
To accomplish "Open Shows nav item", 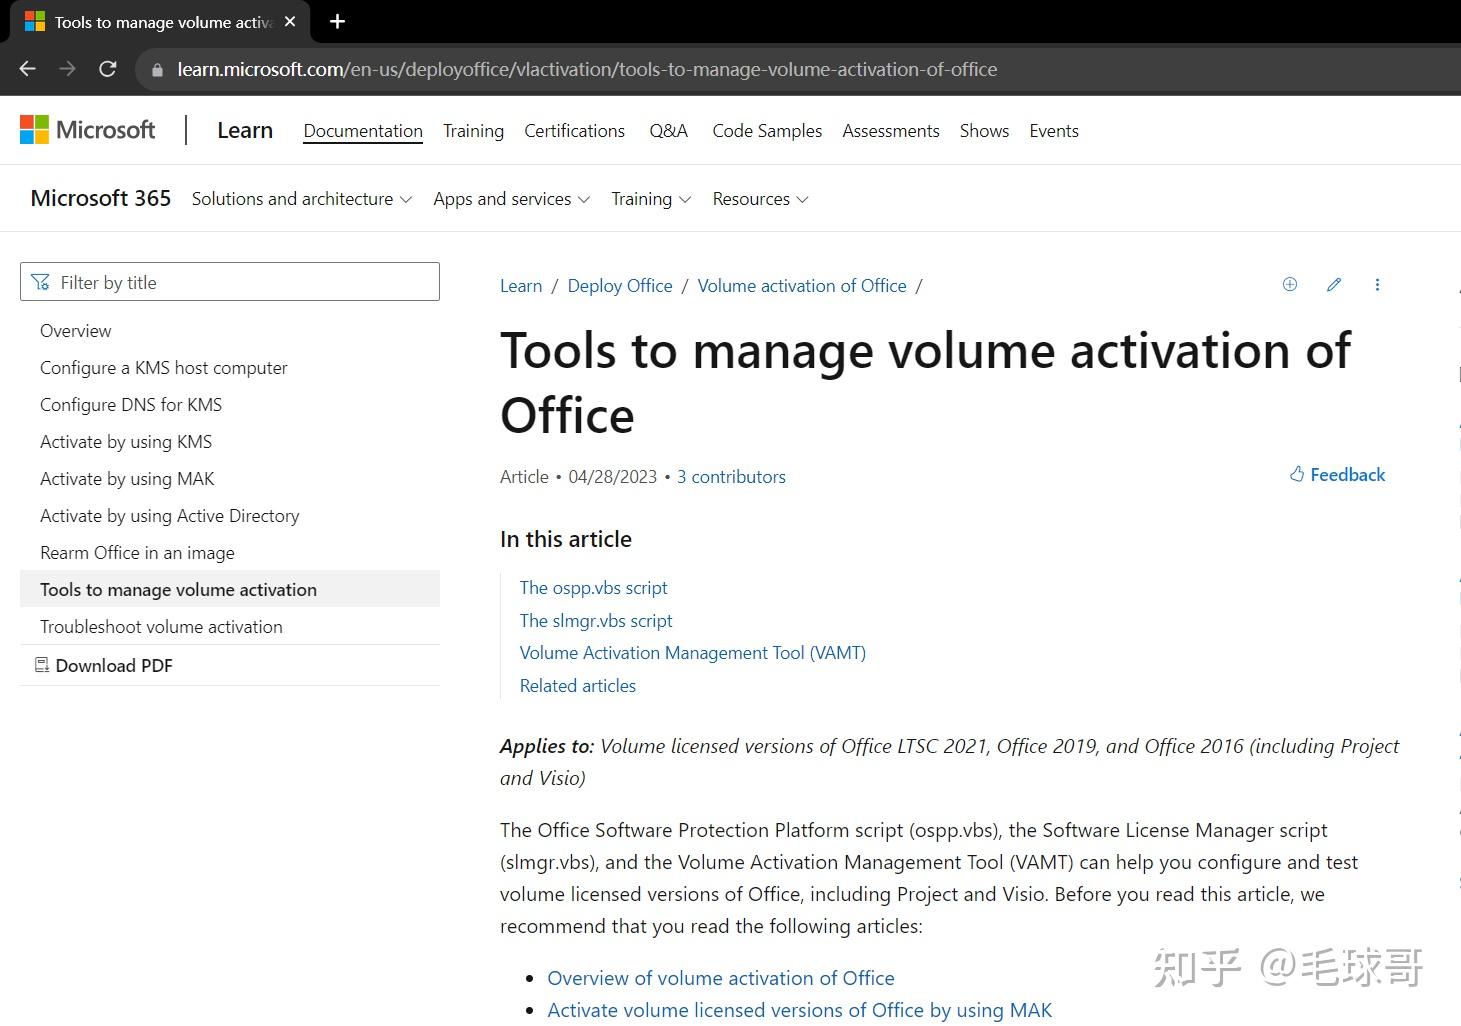I will 984,131.
